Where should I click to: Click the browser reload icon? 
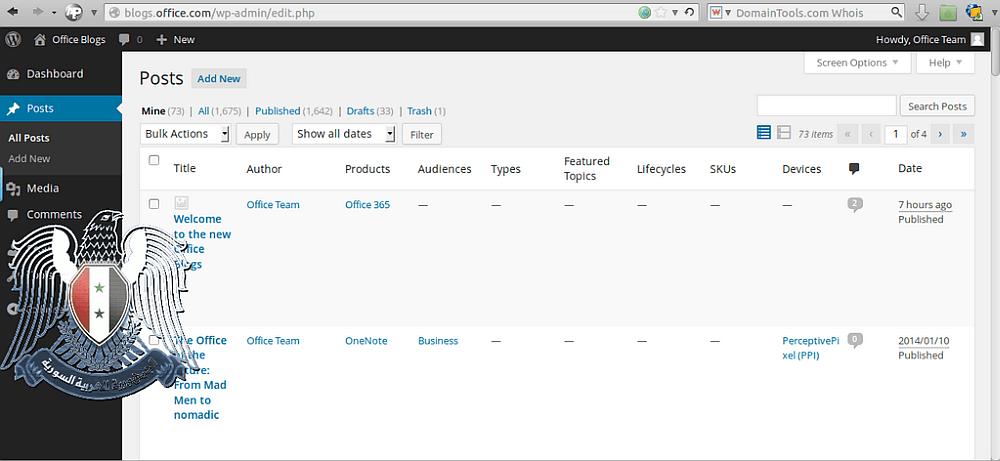(x=689, y=12)
